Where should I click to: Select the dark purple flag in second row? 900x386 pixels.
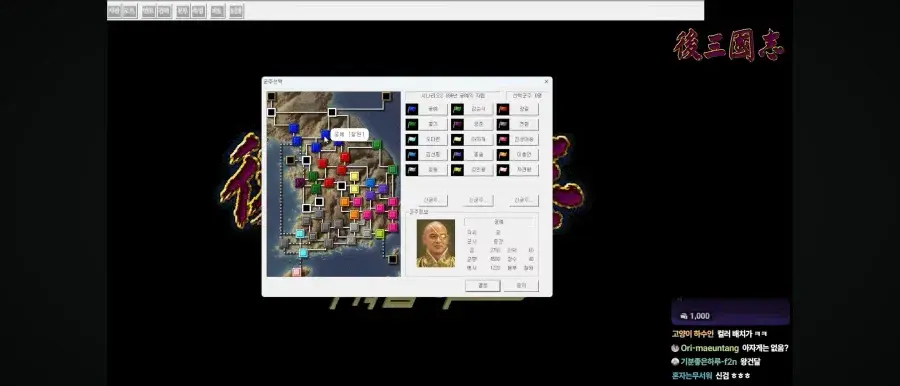457,124
